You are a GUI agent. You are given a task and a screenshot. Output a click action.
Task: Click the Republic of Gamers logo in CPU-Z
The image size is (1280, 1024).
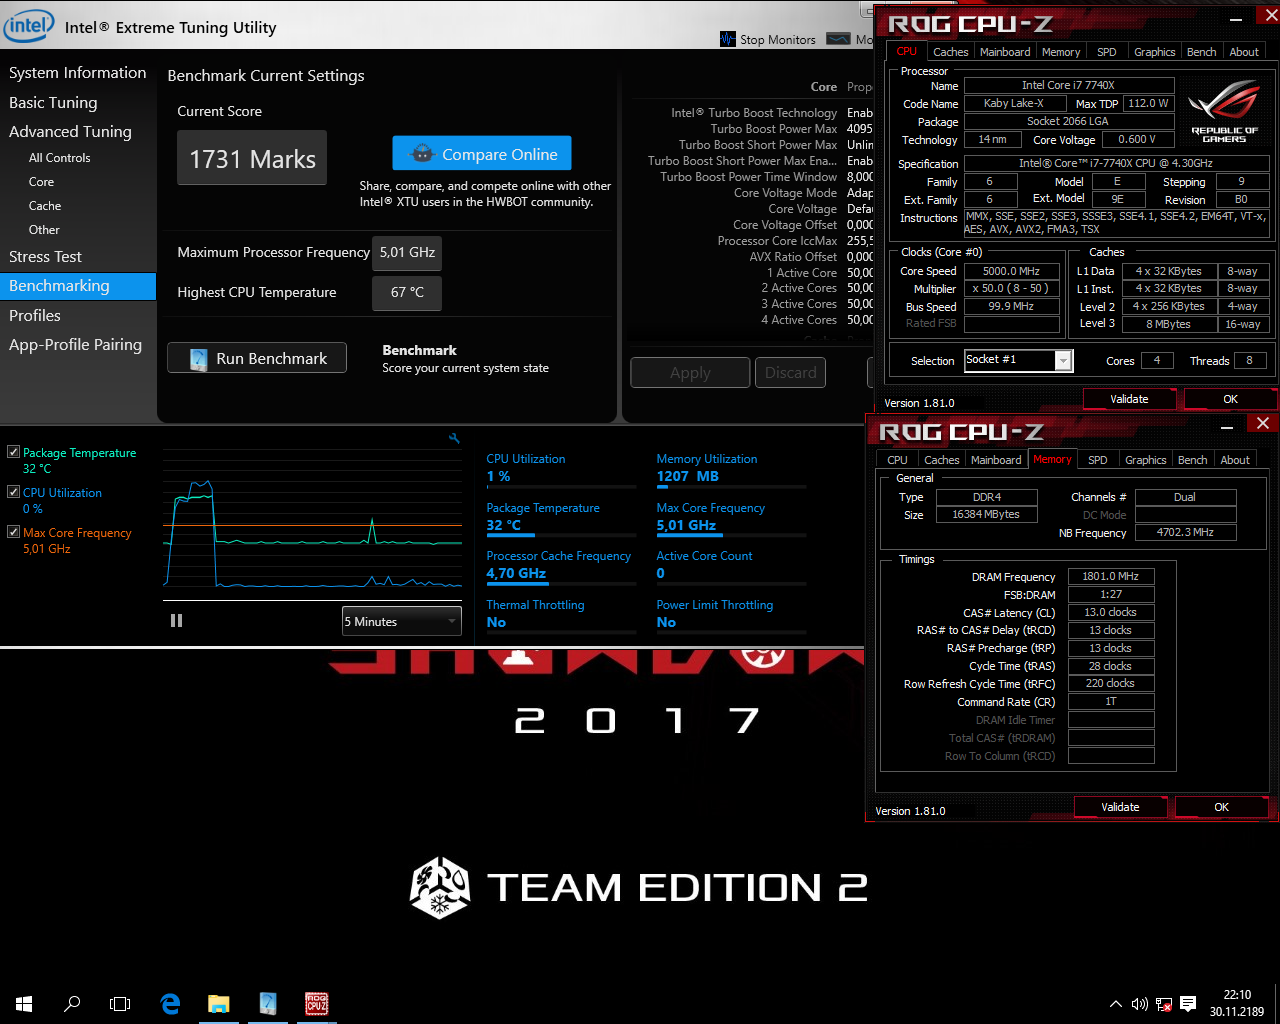[x=1224, y=111]
